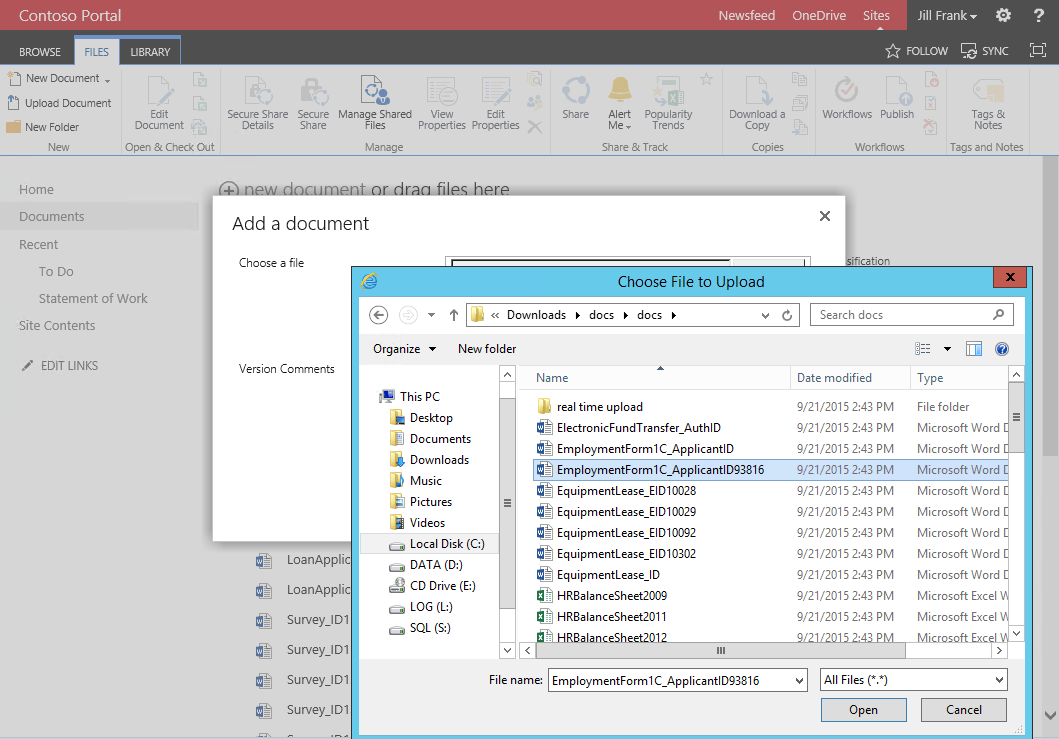Image resolution: width=1059 pixels, height=739 pixels.
Task: Click the EDIT LINKS link
Action: (x=60, y=365)
